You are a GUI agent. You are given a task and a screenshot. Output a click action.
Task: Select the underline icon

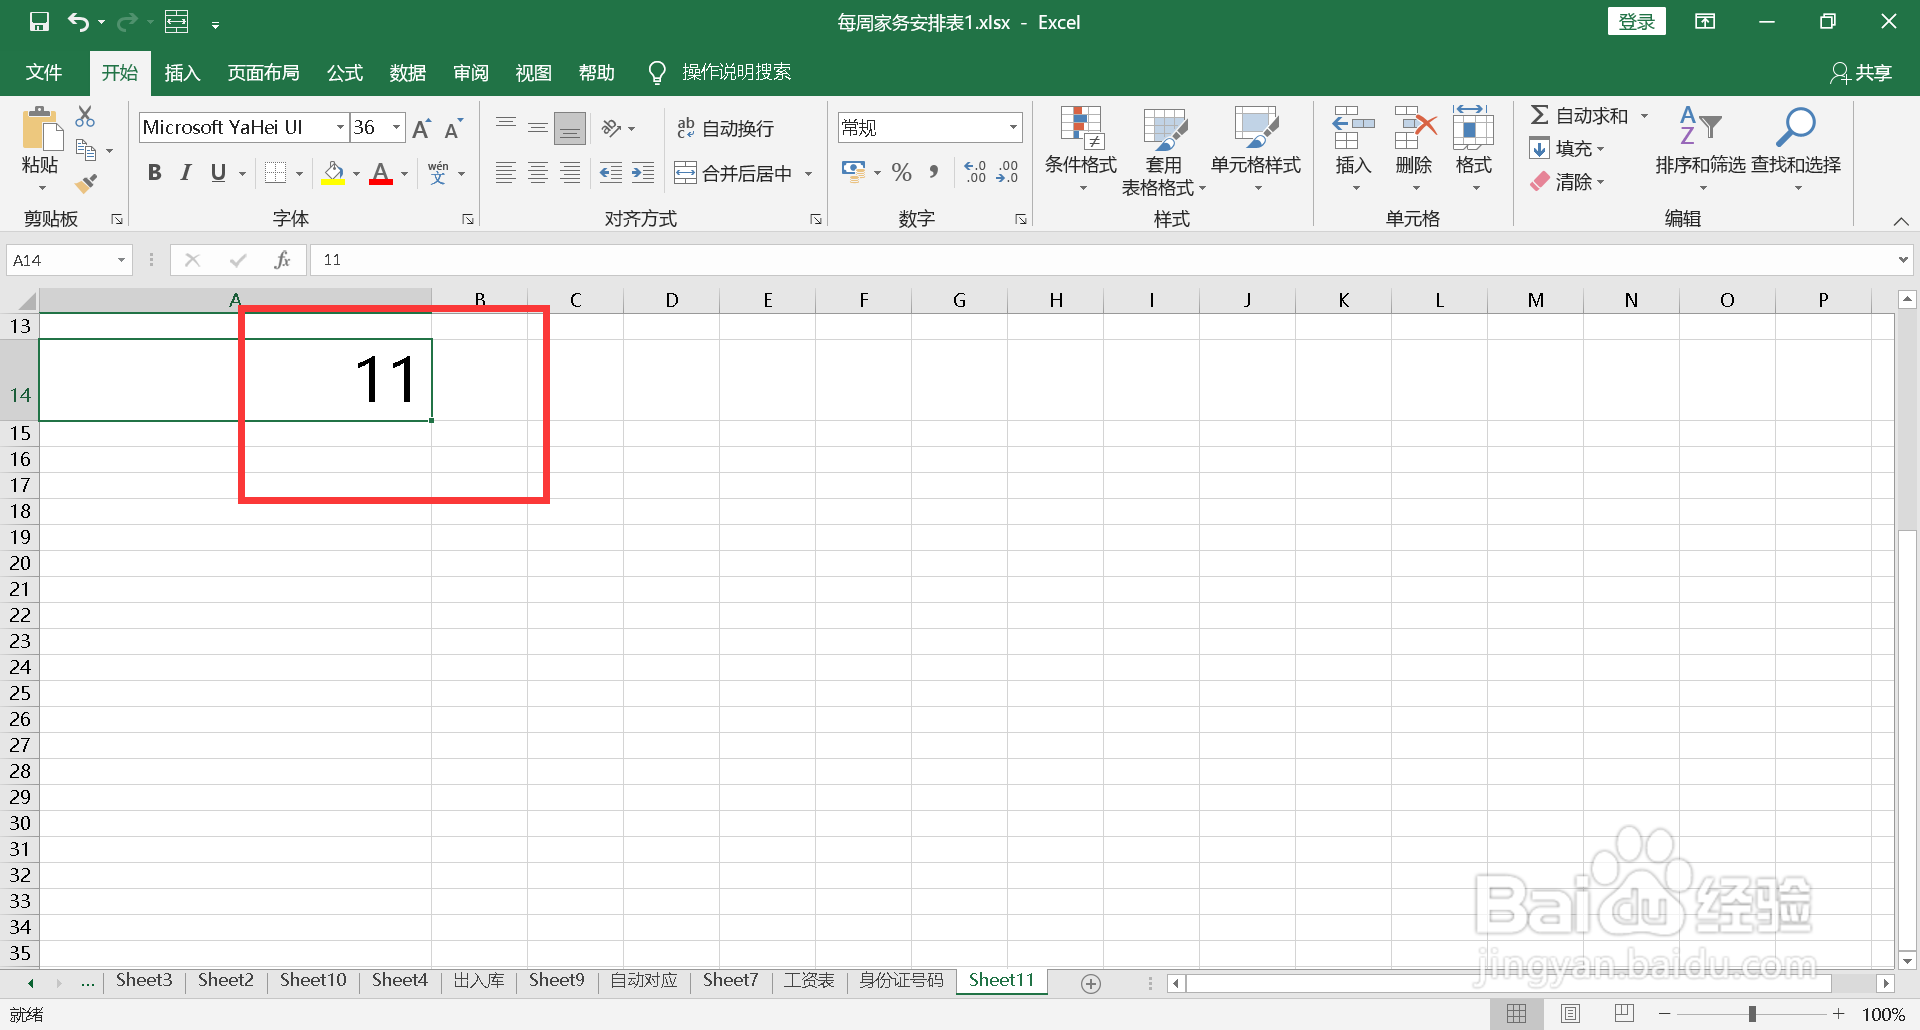(x=218, y=172)
